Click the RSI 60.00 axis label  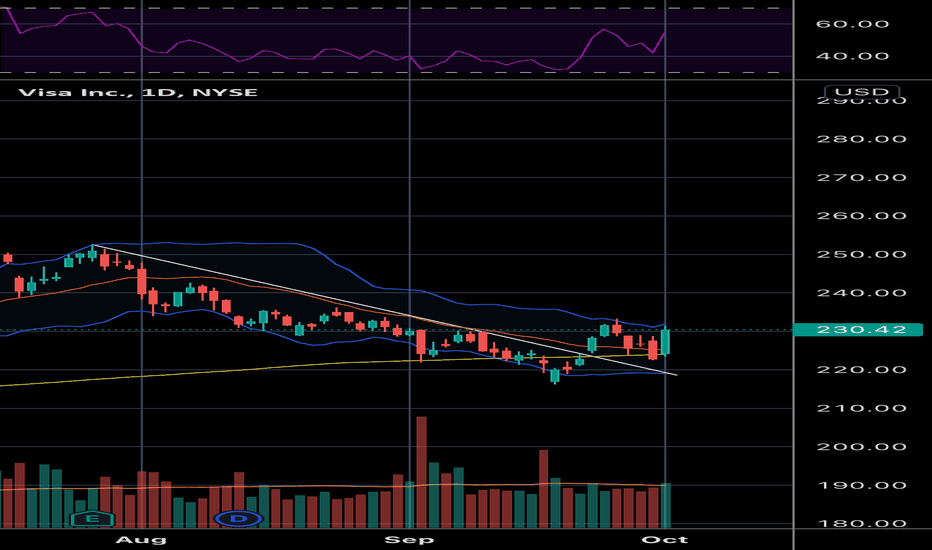tap(852, 24)
